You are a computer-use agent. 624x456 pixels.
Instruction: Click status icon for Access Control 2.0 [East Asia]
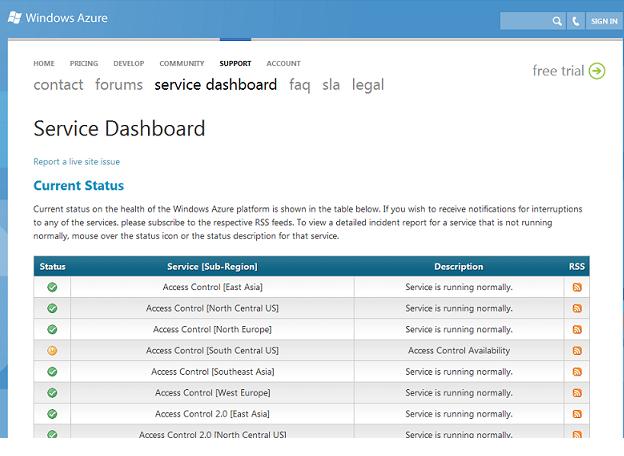point(52,414)
